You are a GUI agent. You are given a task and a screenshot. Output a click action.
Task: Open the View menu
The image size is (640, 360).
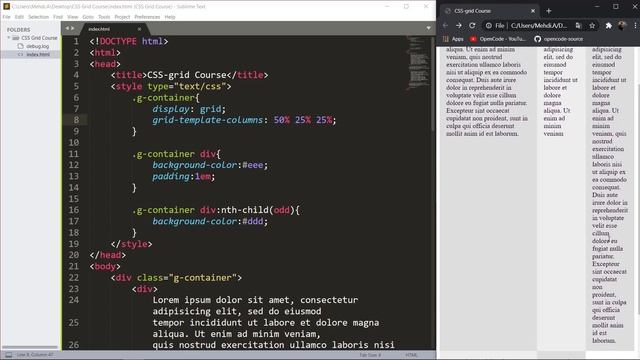[x=73, y=17]
